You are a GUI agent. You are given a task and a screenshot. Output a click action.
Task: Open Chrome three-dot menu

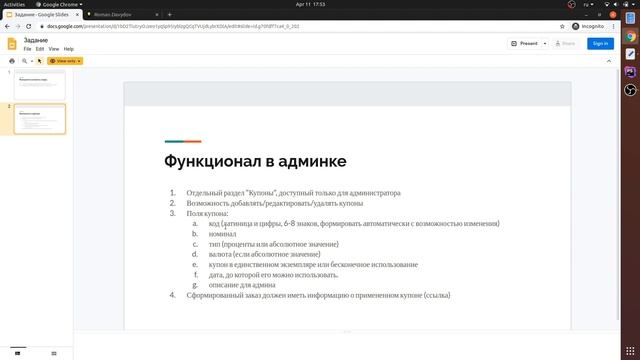pos(613,27)
